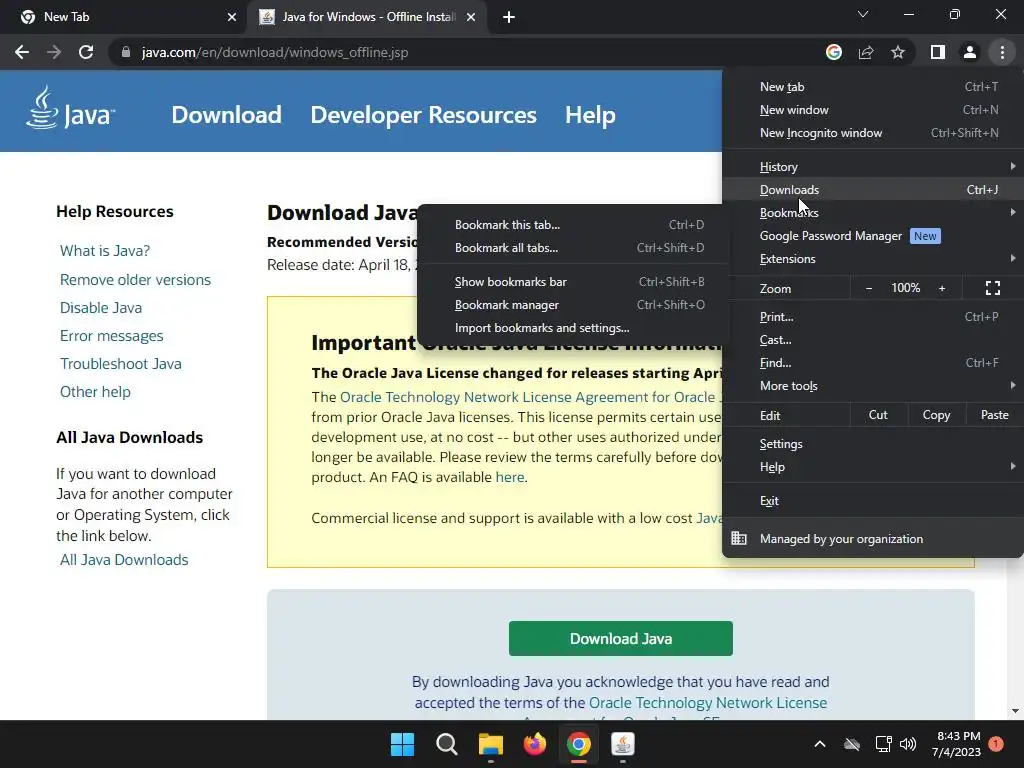This screenshot has height=768, width=1024.
Task: Close the Java for Windows tab
Action: pyautogui.click(x=471, y=17)
